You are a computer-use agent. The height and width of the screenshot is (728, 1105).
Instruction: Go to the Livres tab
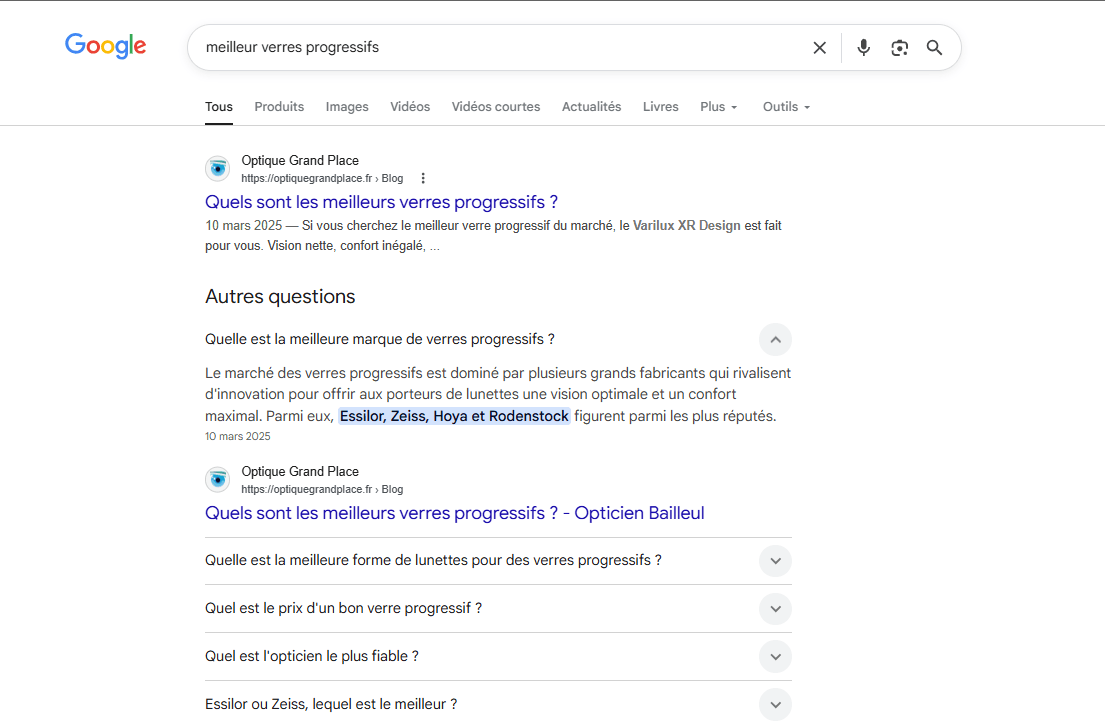[x=660, y=106]
